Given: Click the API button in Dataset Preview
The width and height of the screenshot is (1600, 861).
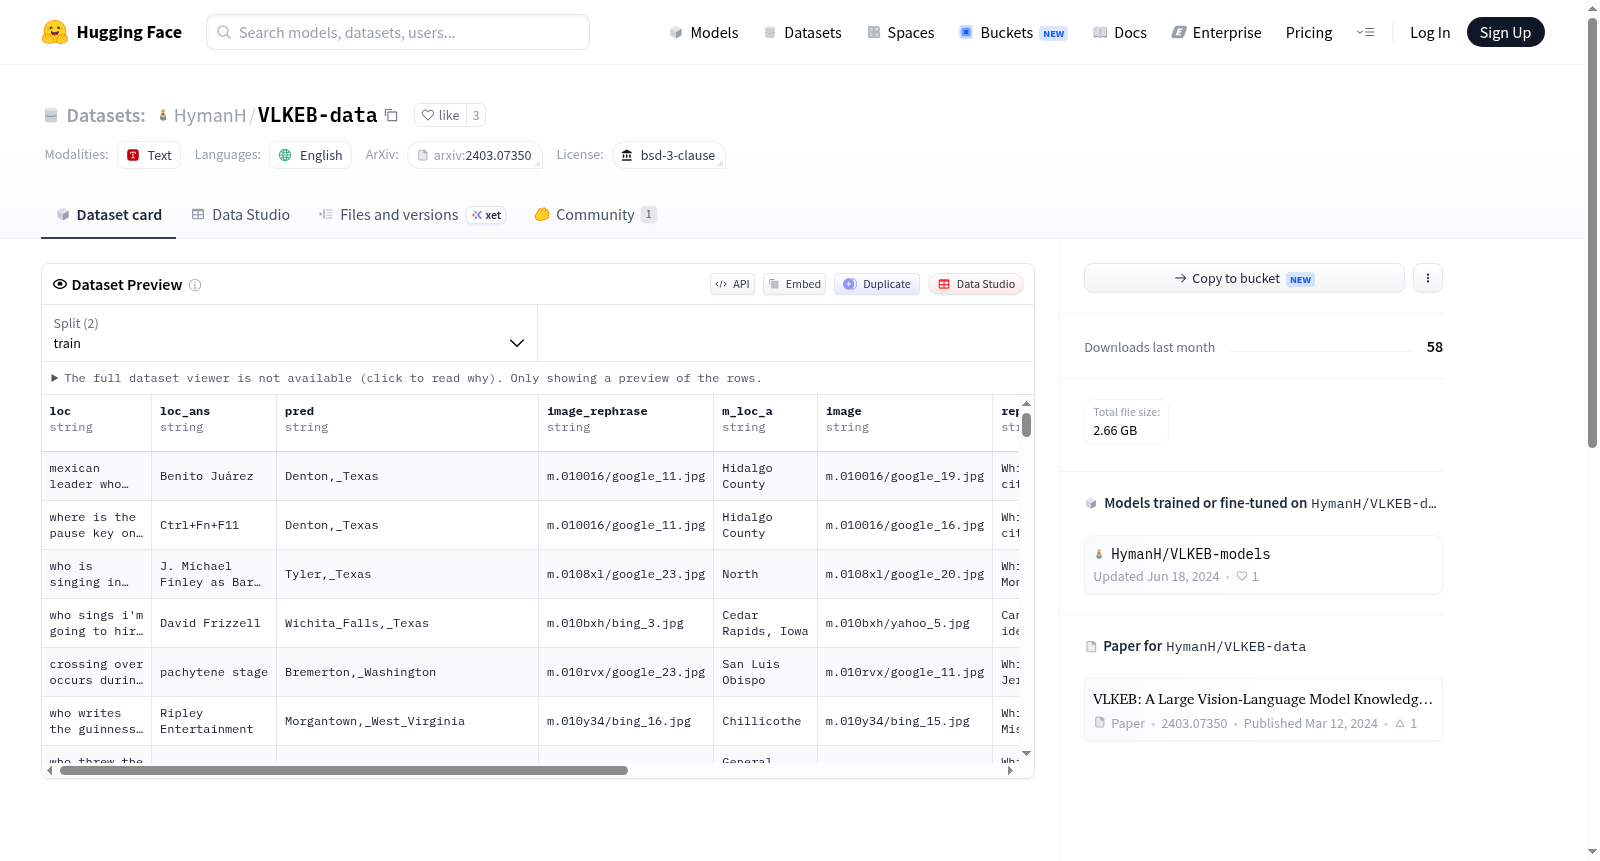Looking at the screenshot, I should pos(732,284).
